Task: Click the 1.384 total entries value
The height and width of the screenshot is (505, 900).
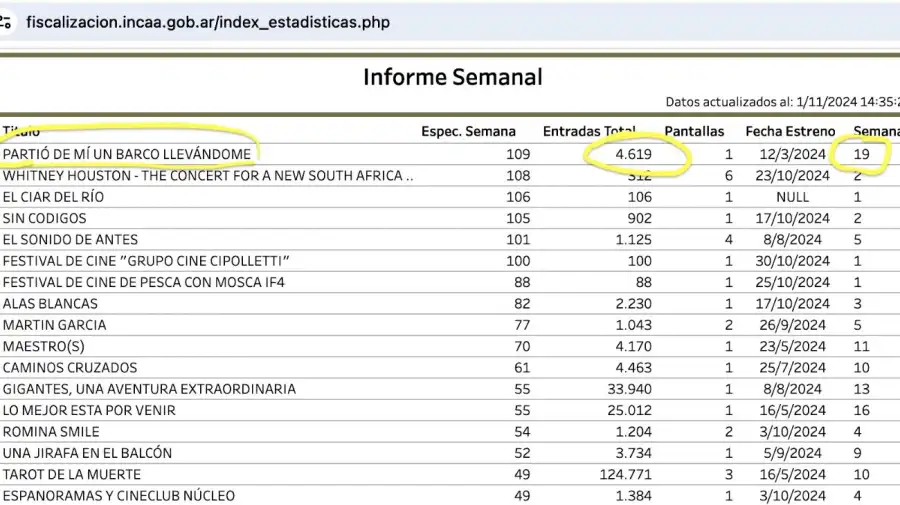Action: (x=634, y=495)
